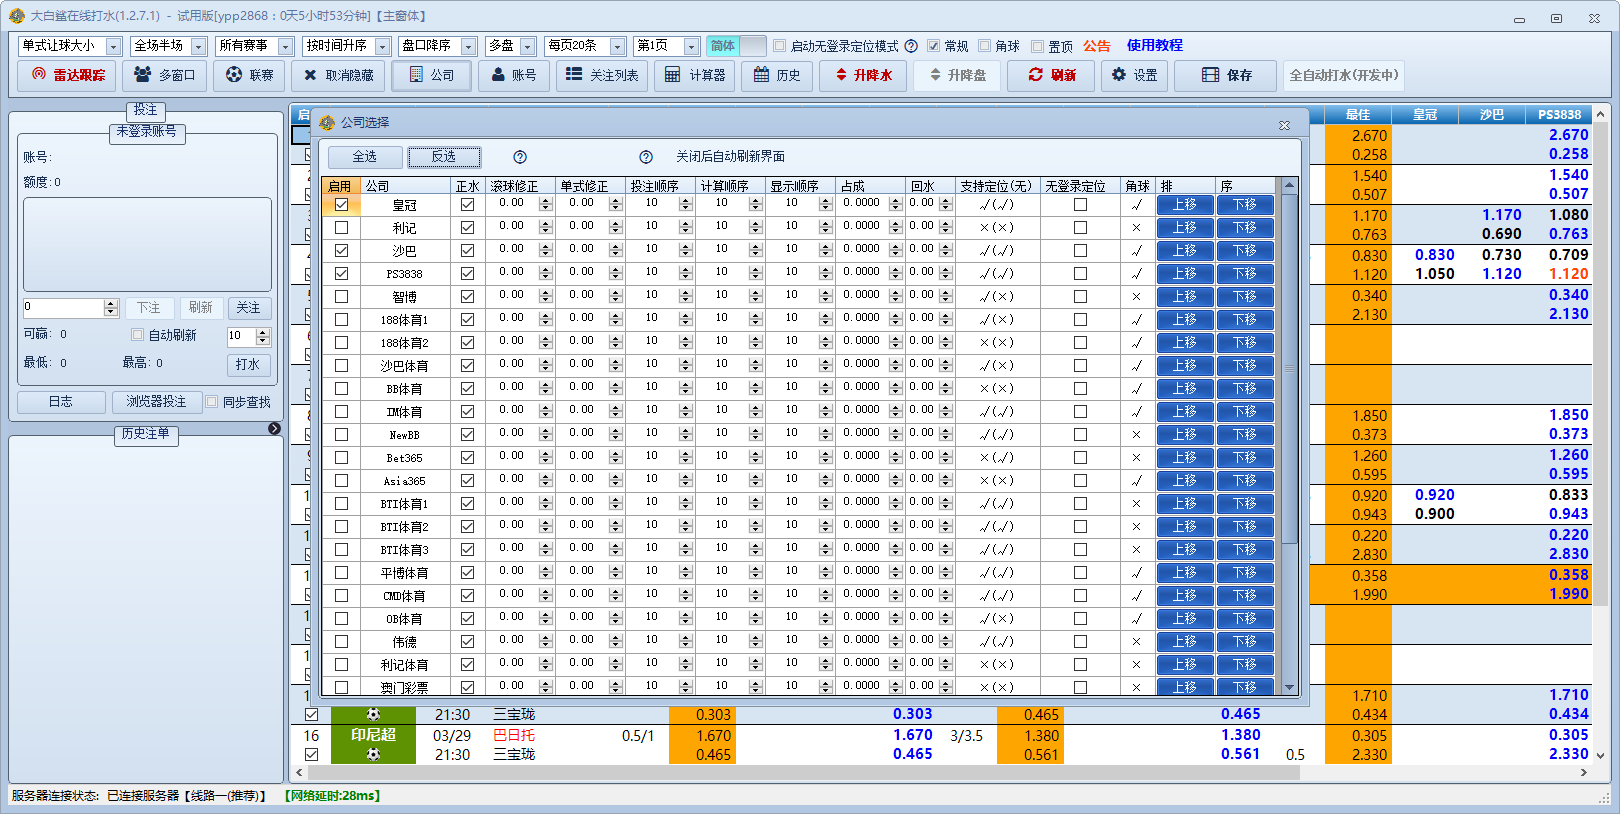Click the 刷新 refresh icon button
The height and width of the screenshot is (814, 1620).
(1036, 75)
